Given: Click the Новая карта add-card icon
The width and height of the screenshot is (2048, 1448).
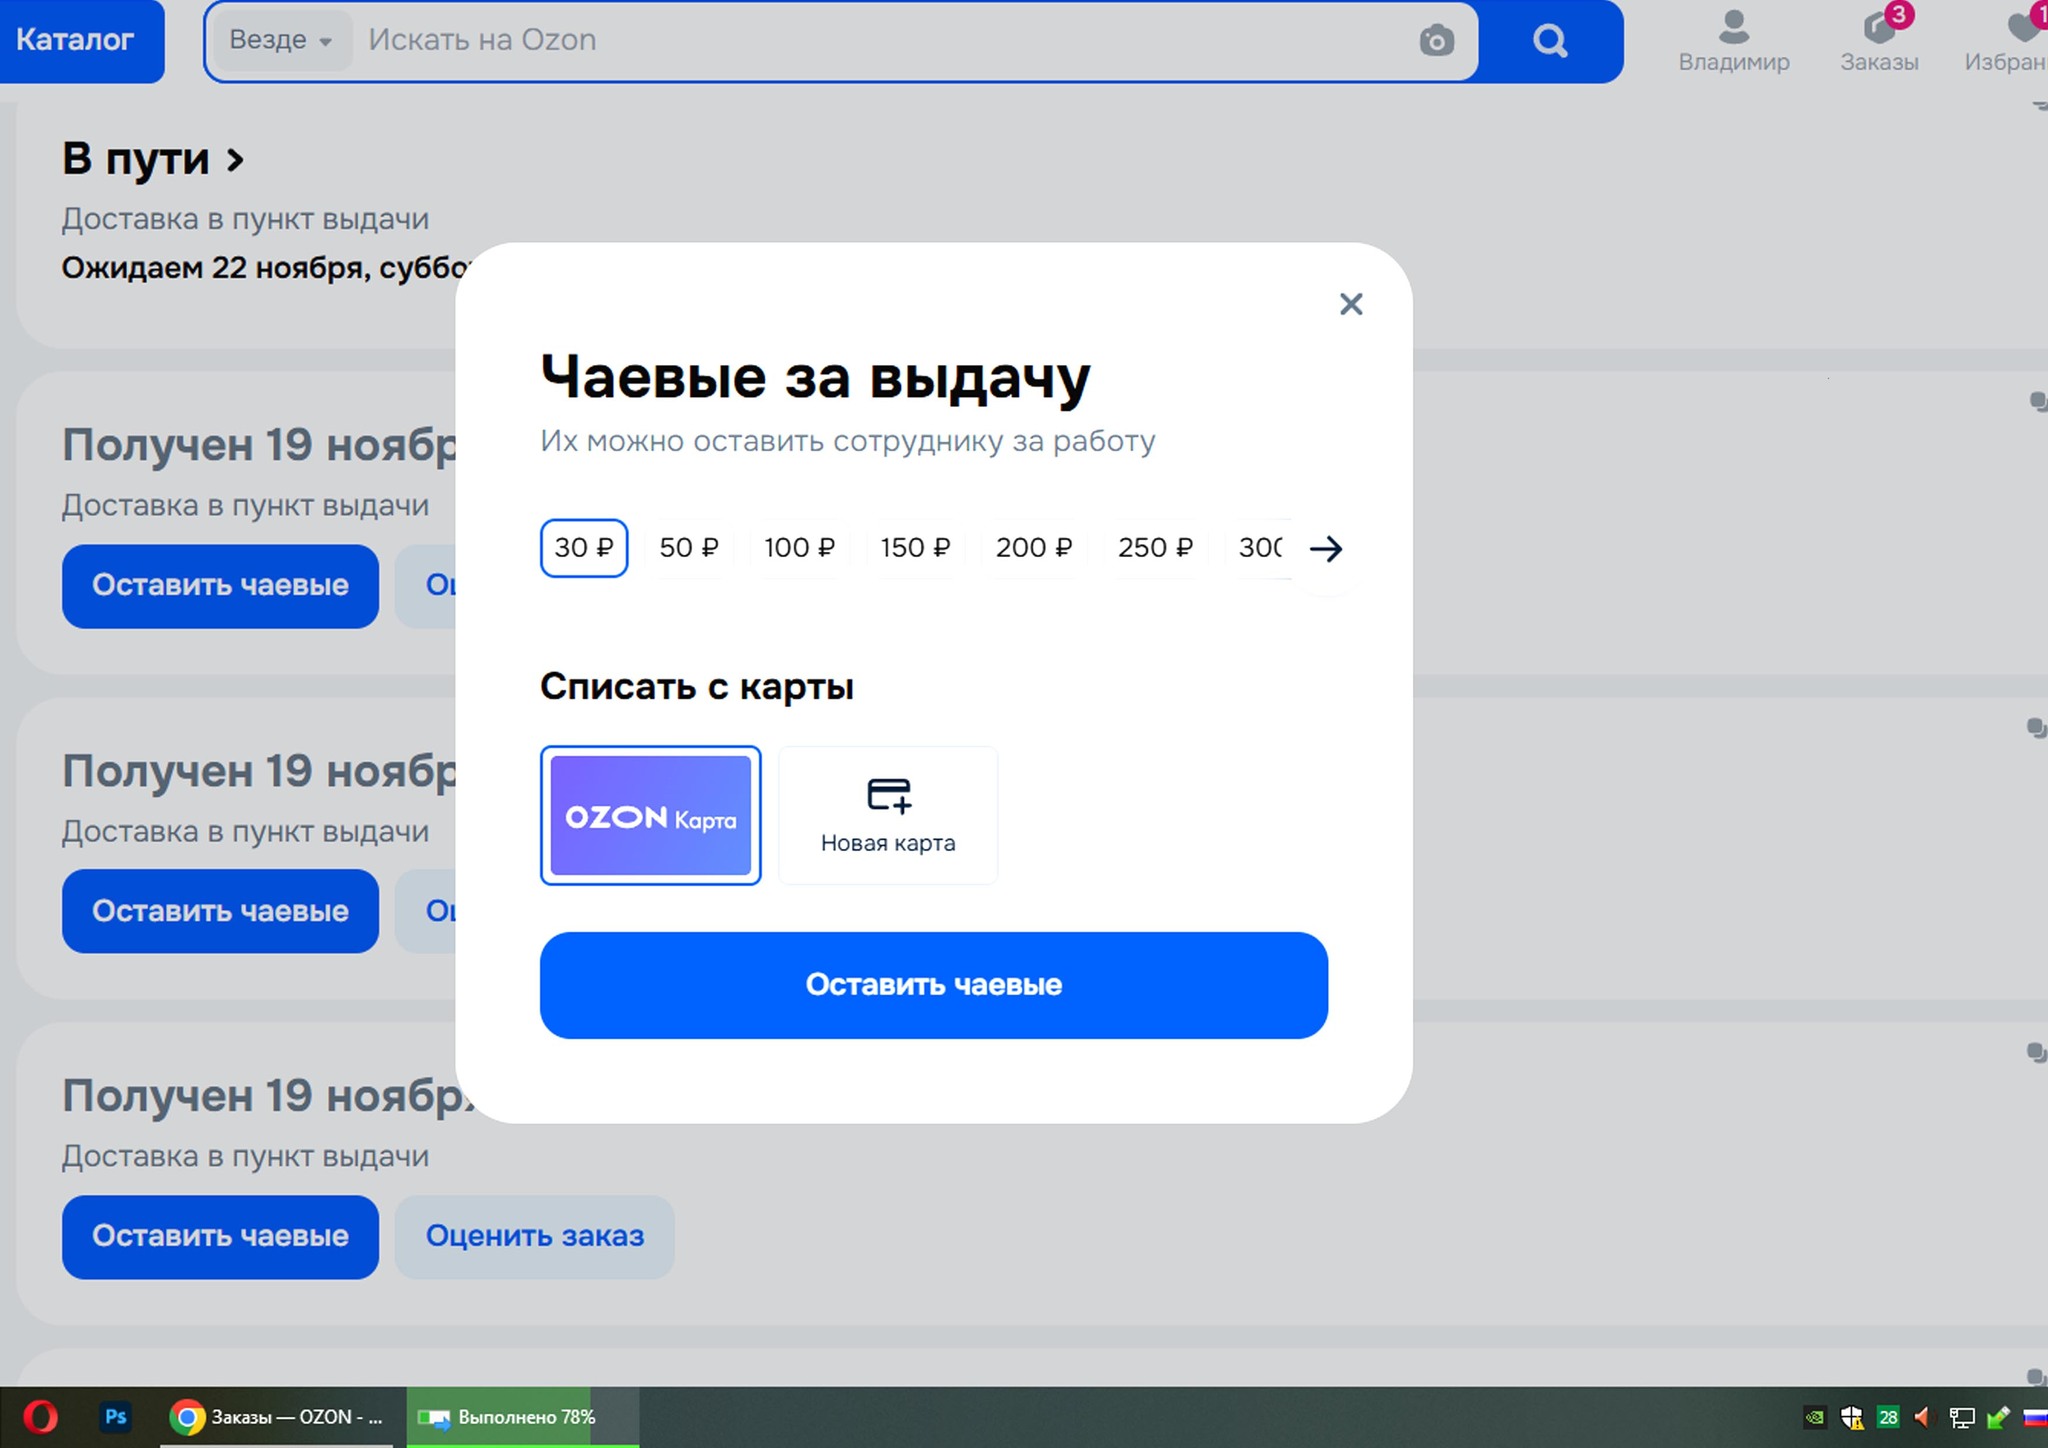Looking at the screenshot, I should [x=888, y=796].
